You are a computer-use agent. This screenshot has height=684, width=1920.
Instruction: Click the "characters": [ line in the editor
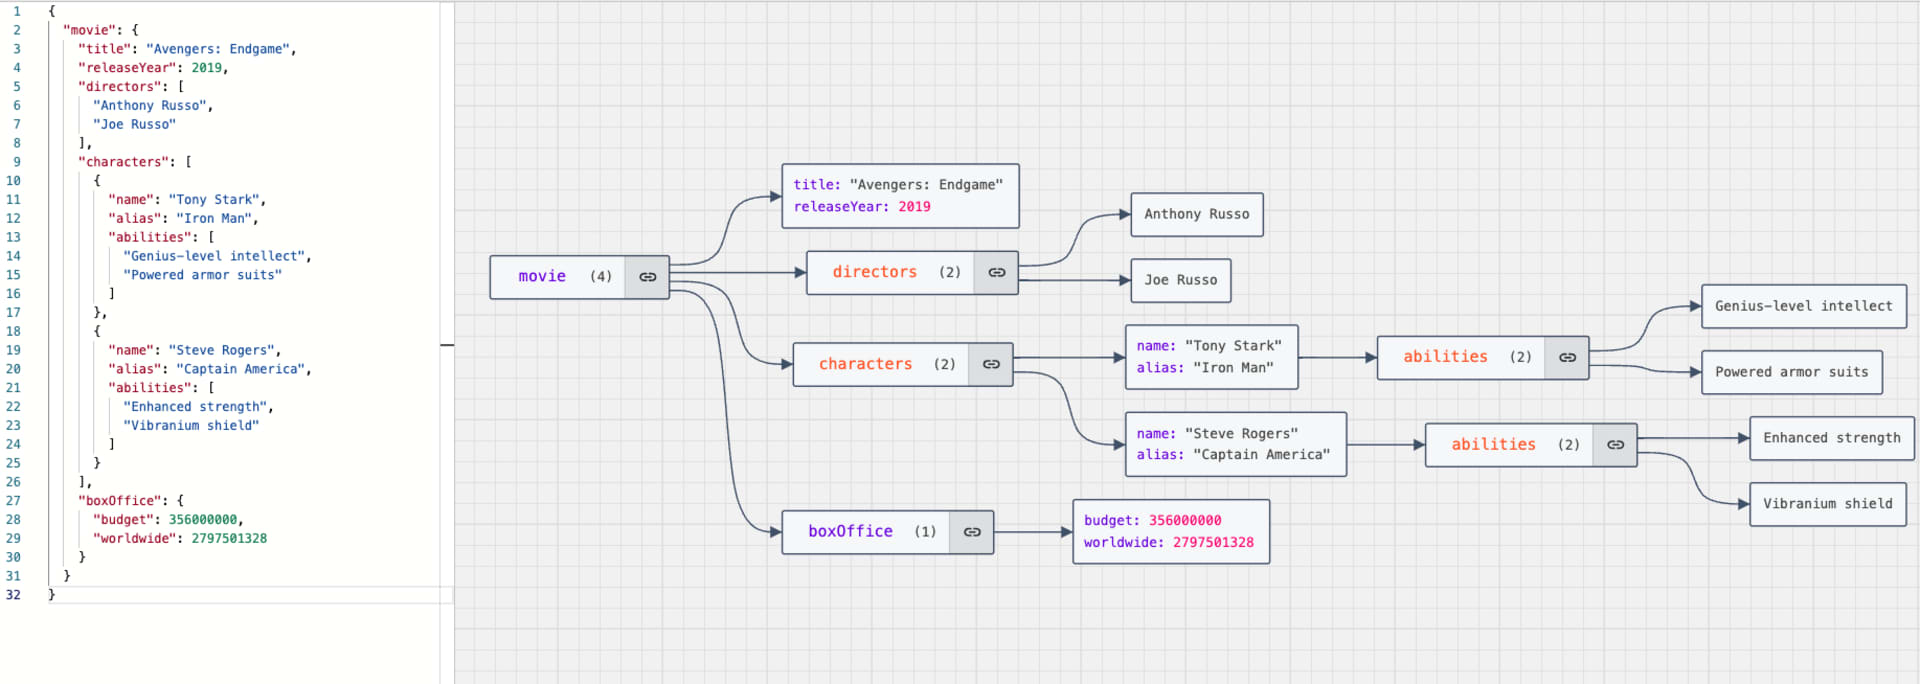(x=135, y=162)
